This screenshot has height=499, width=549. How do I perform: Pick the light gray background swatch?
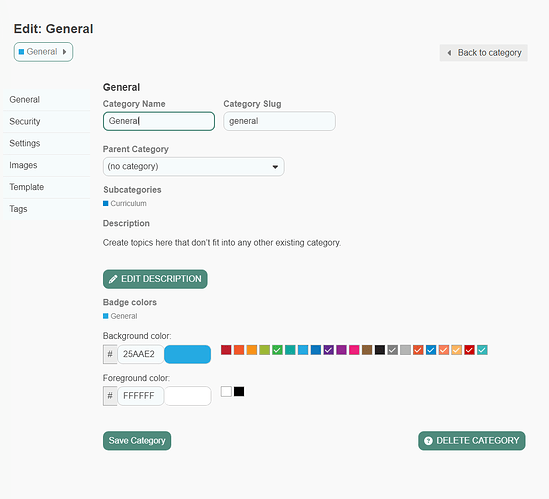[x=405, y=350]
